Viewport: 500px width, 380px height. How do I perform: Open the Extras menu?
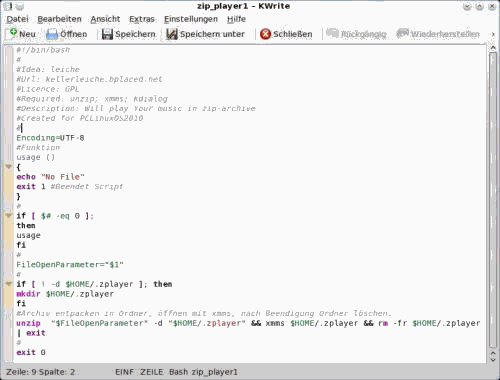pyautogui.click(x=142, y=19)
